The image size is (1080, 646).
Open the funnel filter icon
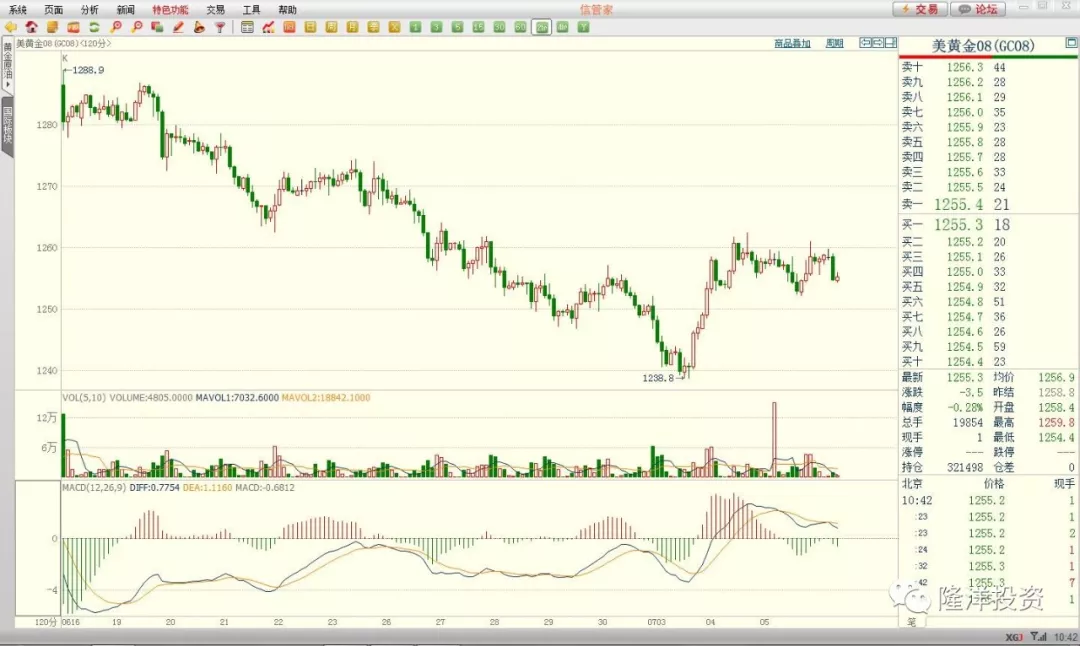tap(220, 27)
